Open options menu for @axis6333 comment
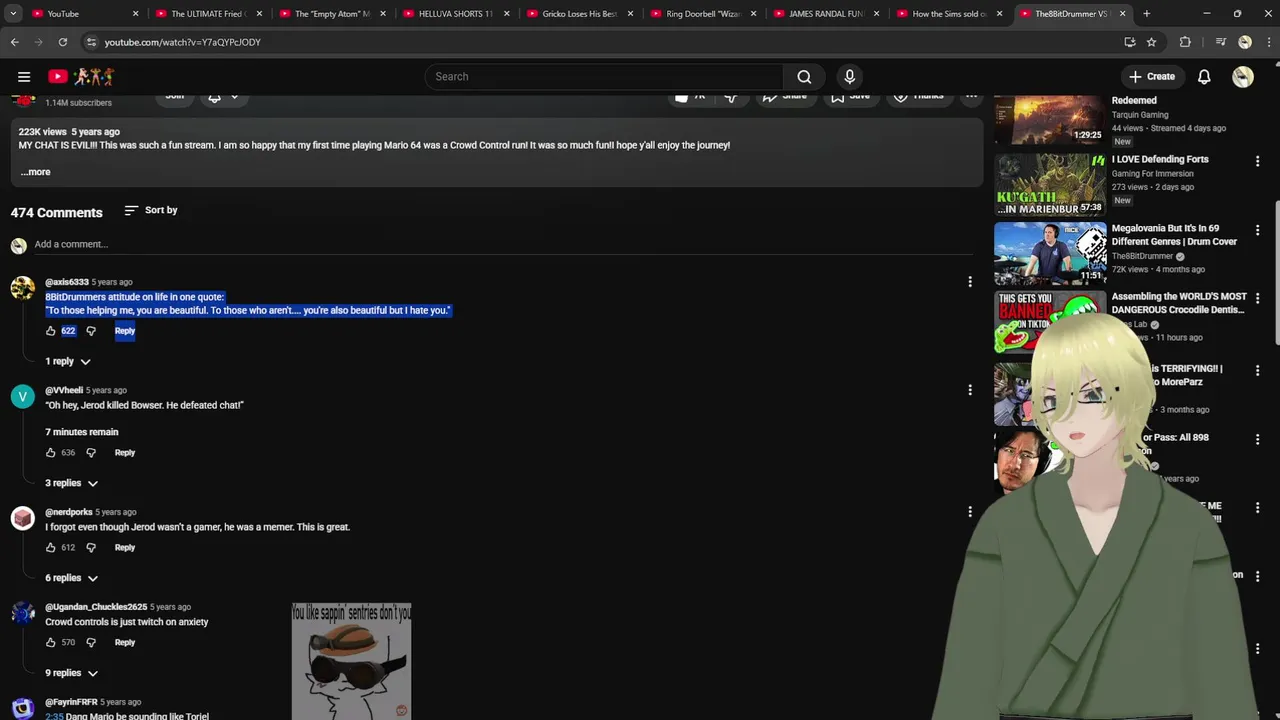Screen dimensions: 1280x720 pos(970,282)
